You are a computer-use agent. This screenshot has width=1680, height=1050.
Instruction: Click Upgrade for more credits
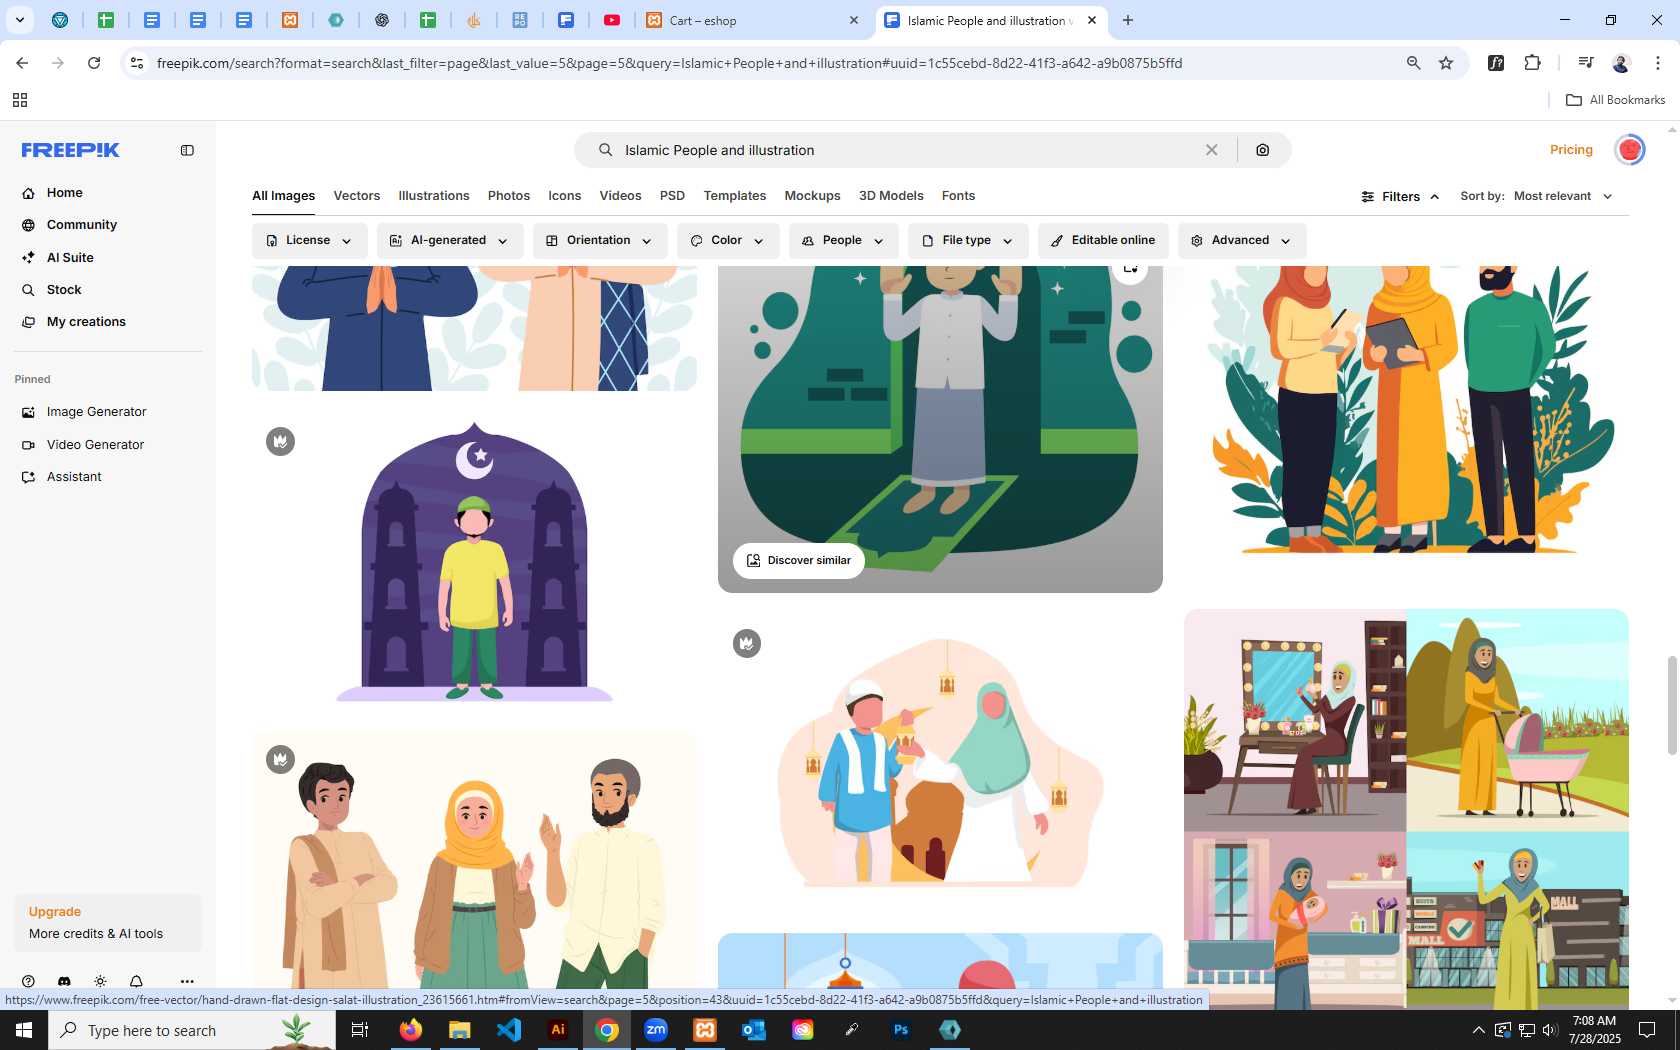click(x=108, y=923)
